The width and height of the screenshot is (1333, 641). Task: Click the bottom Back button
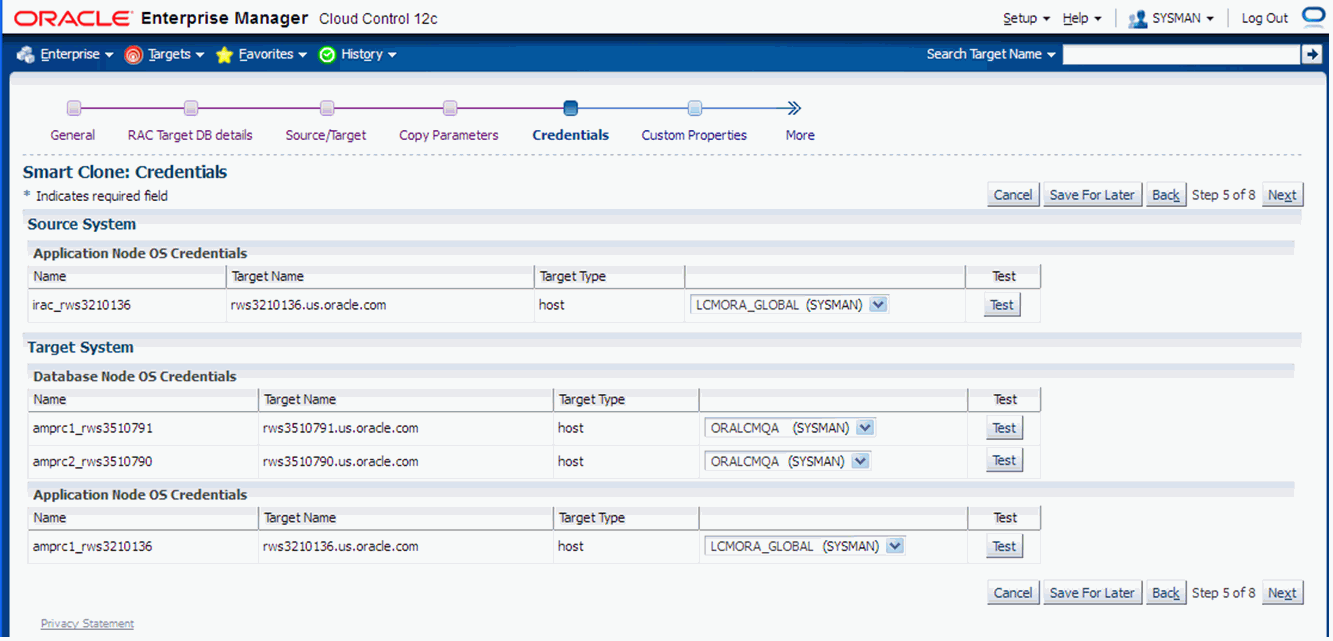tap(1166, 593)
